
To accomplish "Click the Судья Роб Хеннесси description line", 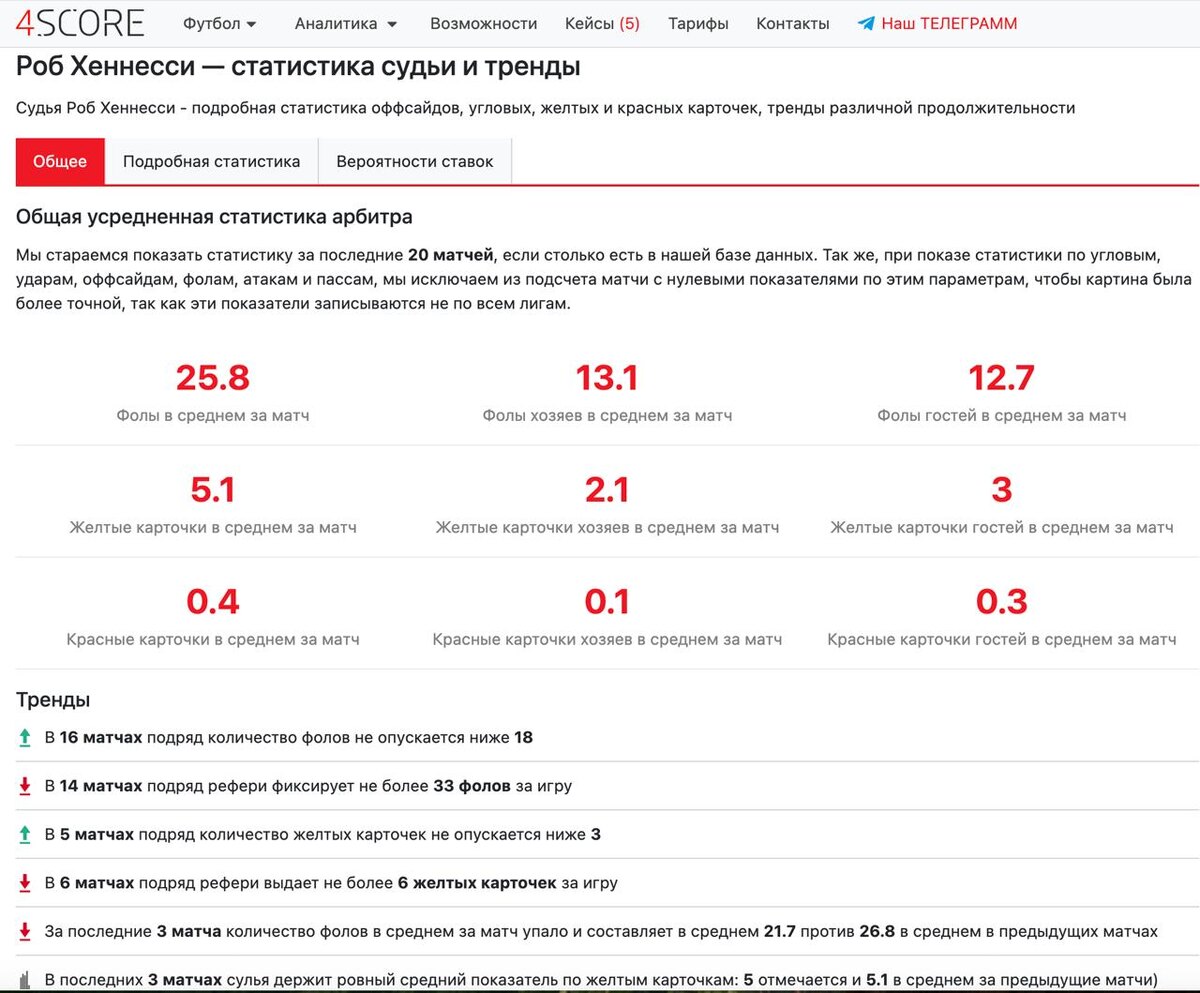I will [545, 108].
